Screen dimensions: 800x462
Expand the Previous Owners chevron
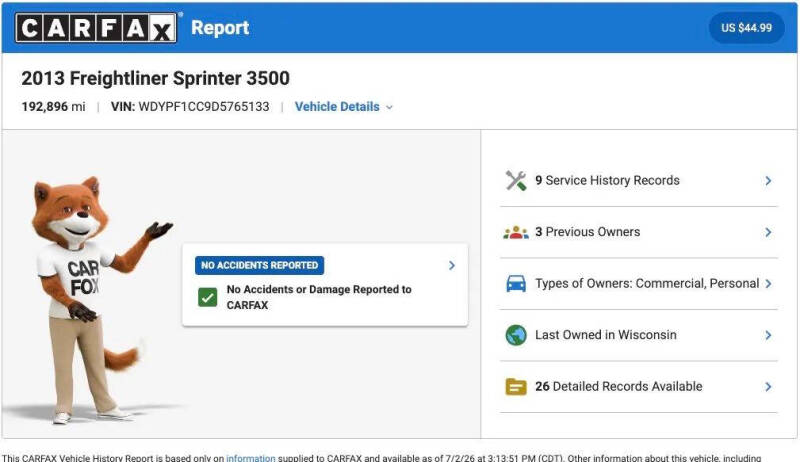click(x=768, y=232)
